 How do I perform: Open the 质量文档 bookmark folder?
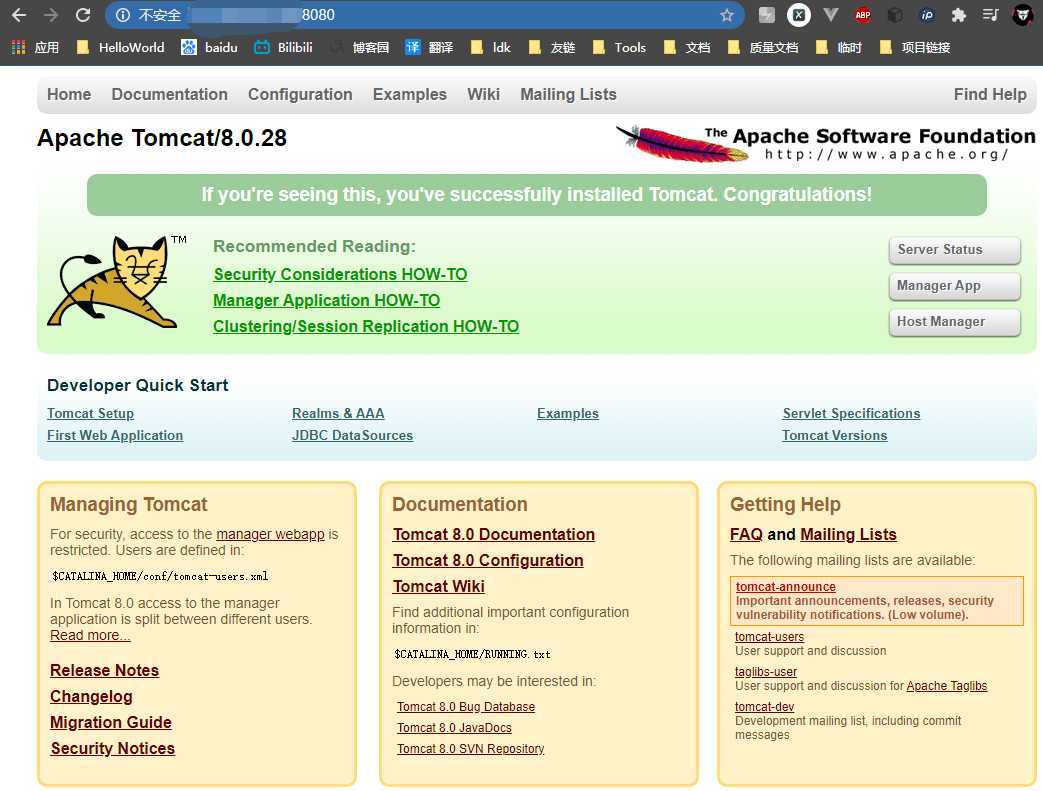(763, 47)
